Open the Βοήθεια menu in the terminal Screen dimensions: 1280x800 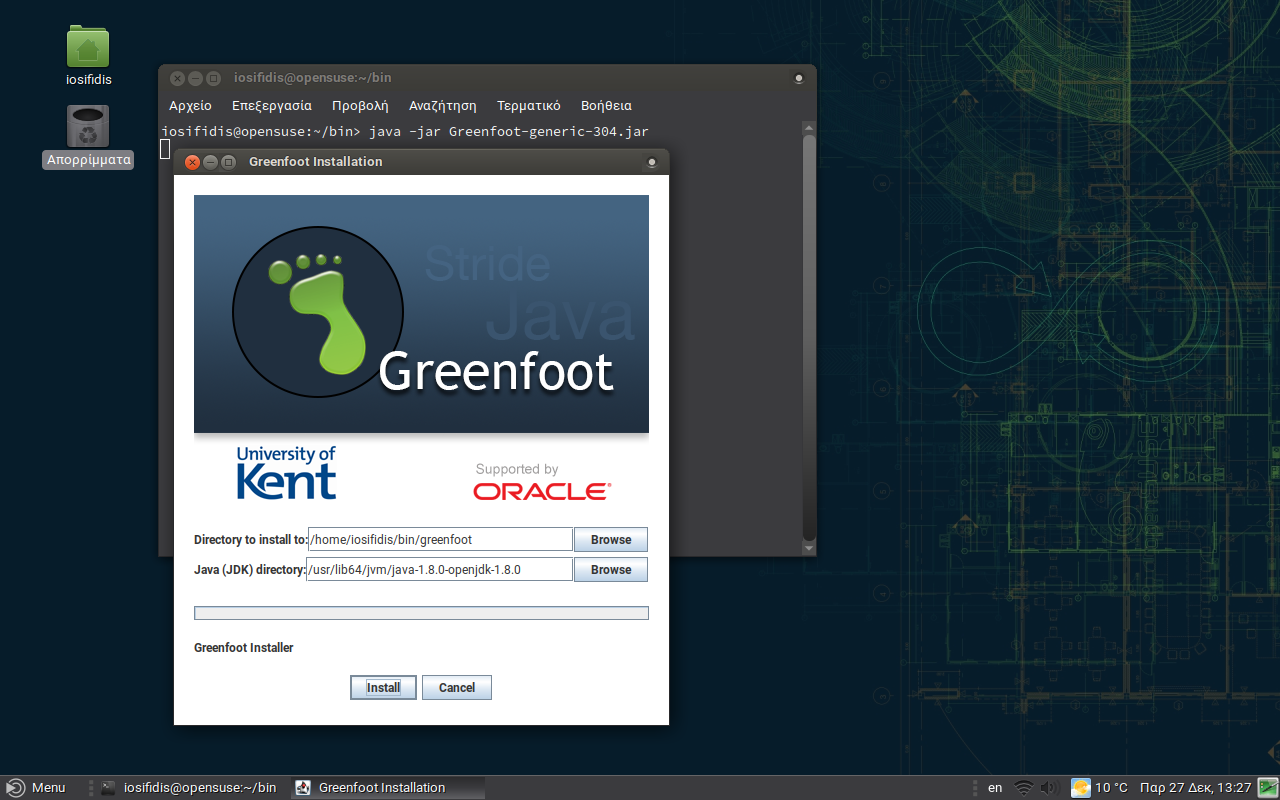(606, 105)
